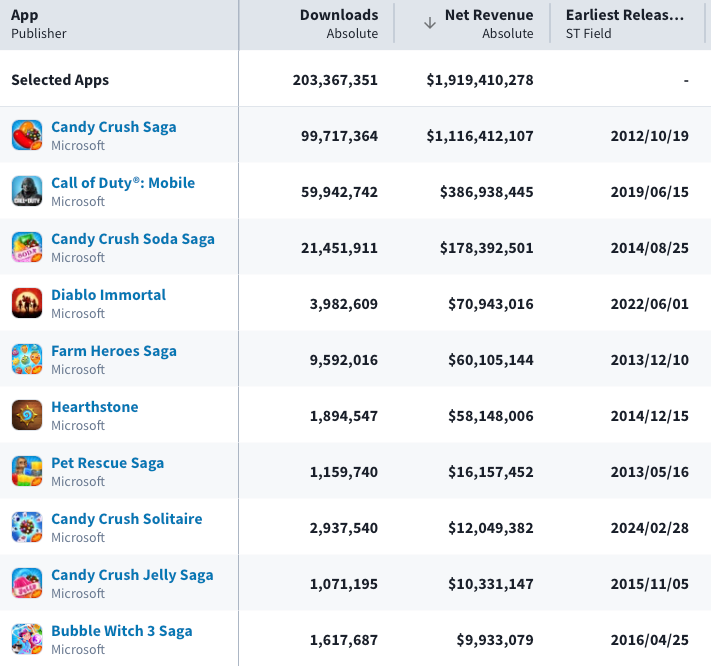The width and height of the screenshot is (711, 667).
Task: Click the Diablo Immortal app icon
Action: pyautogui.click(x=27, y=303)
